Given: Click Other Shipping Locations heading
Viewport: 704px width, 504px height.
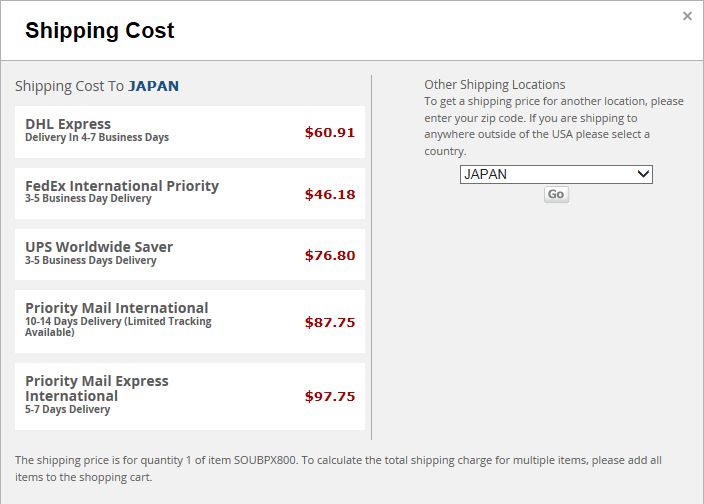Looking at the screenshot, I should pos(494,84).
